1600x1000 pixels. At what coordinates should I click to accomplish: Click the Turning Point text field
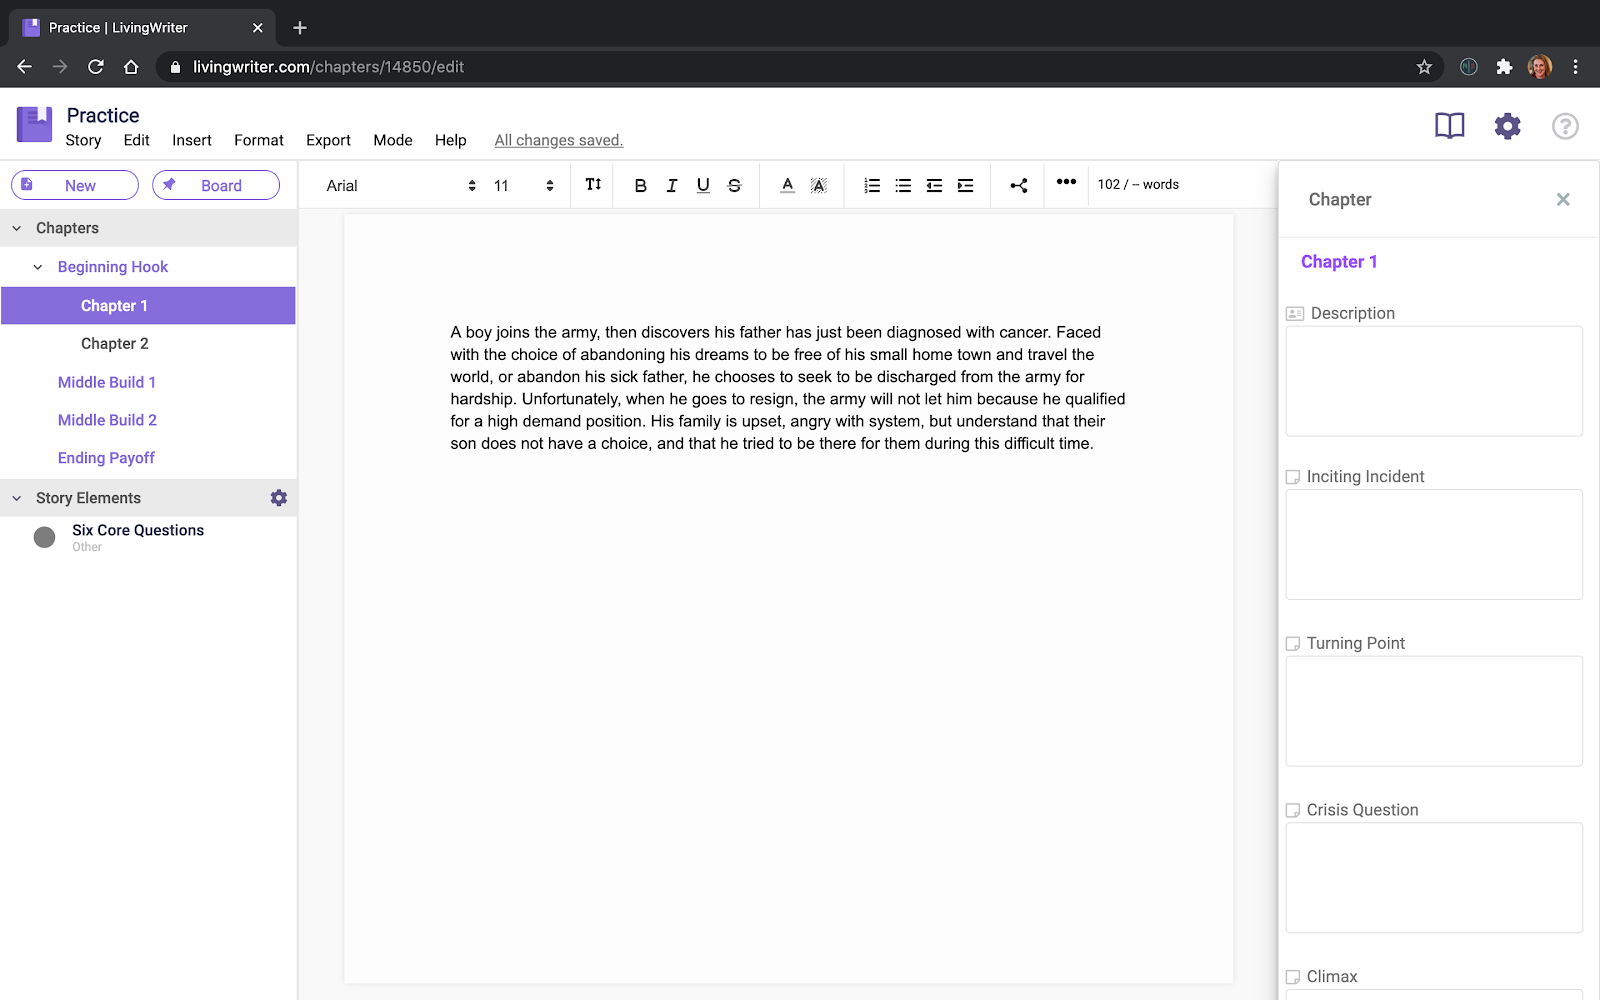(x=1434, y=711)
